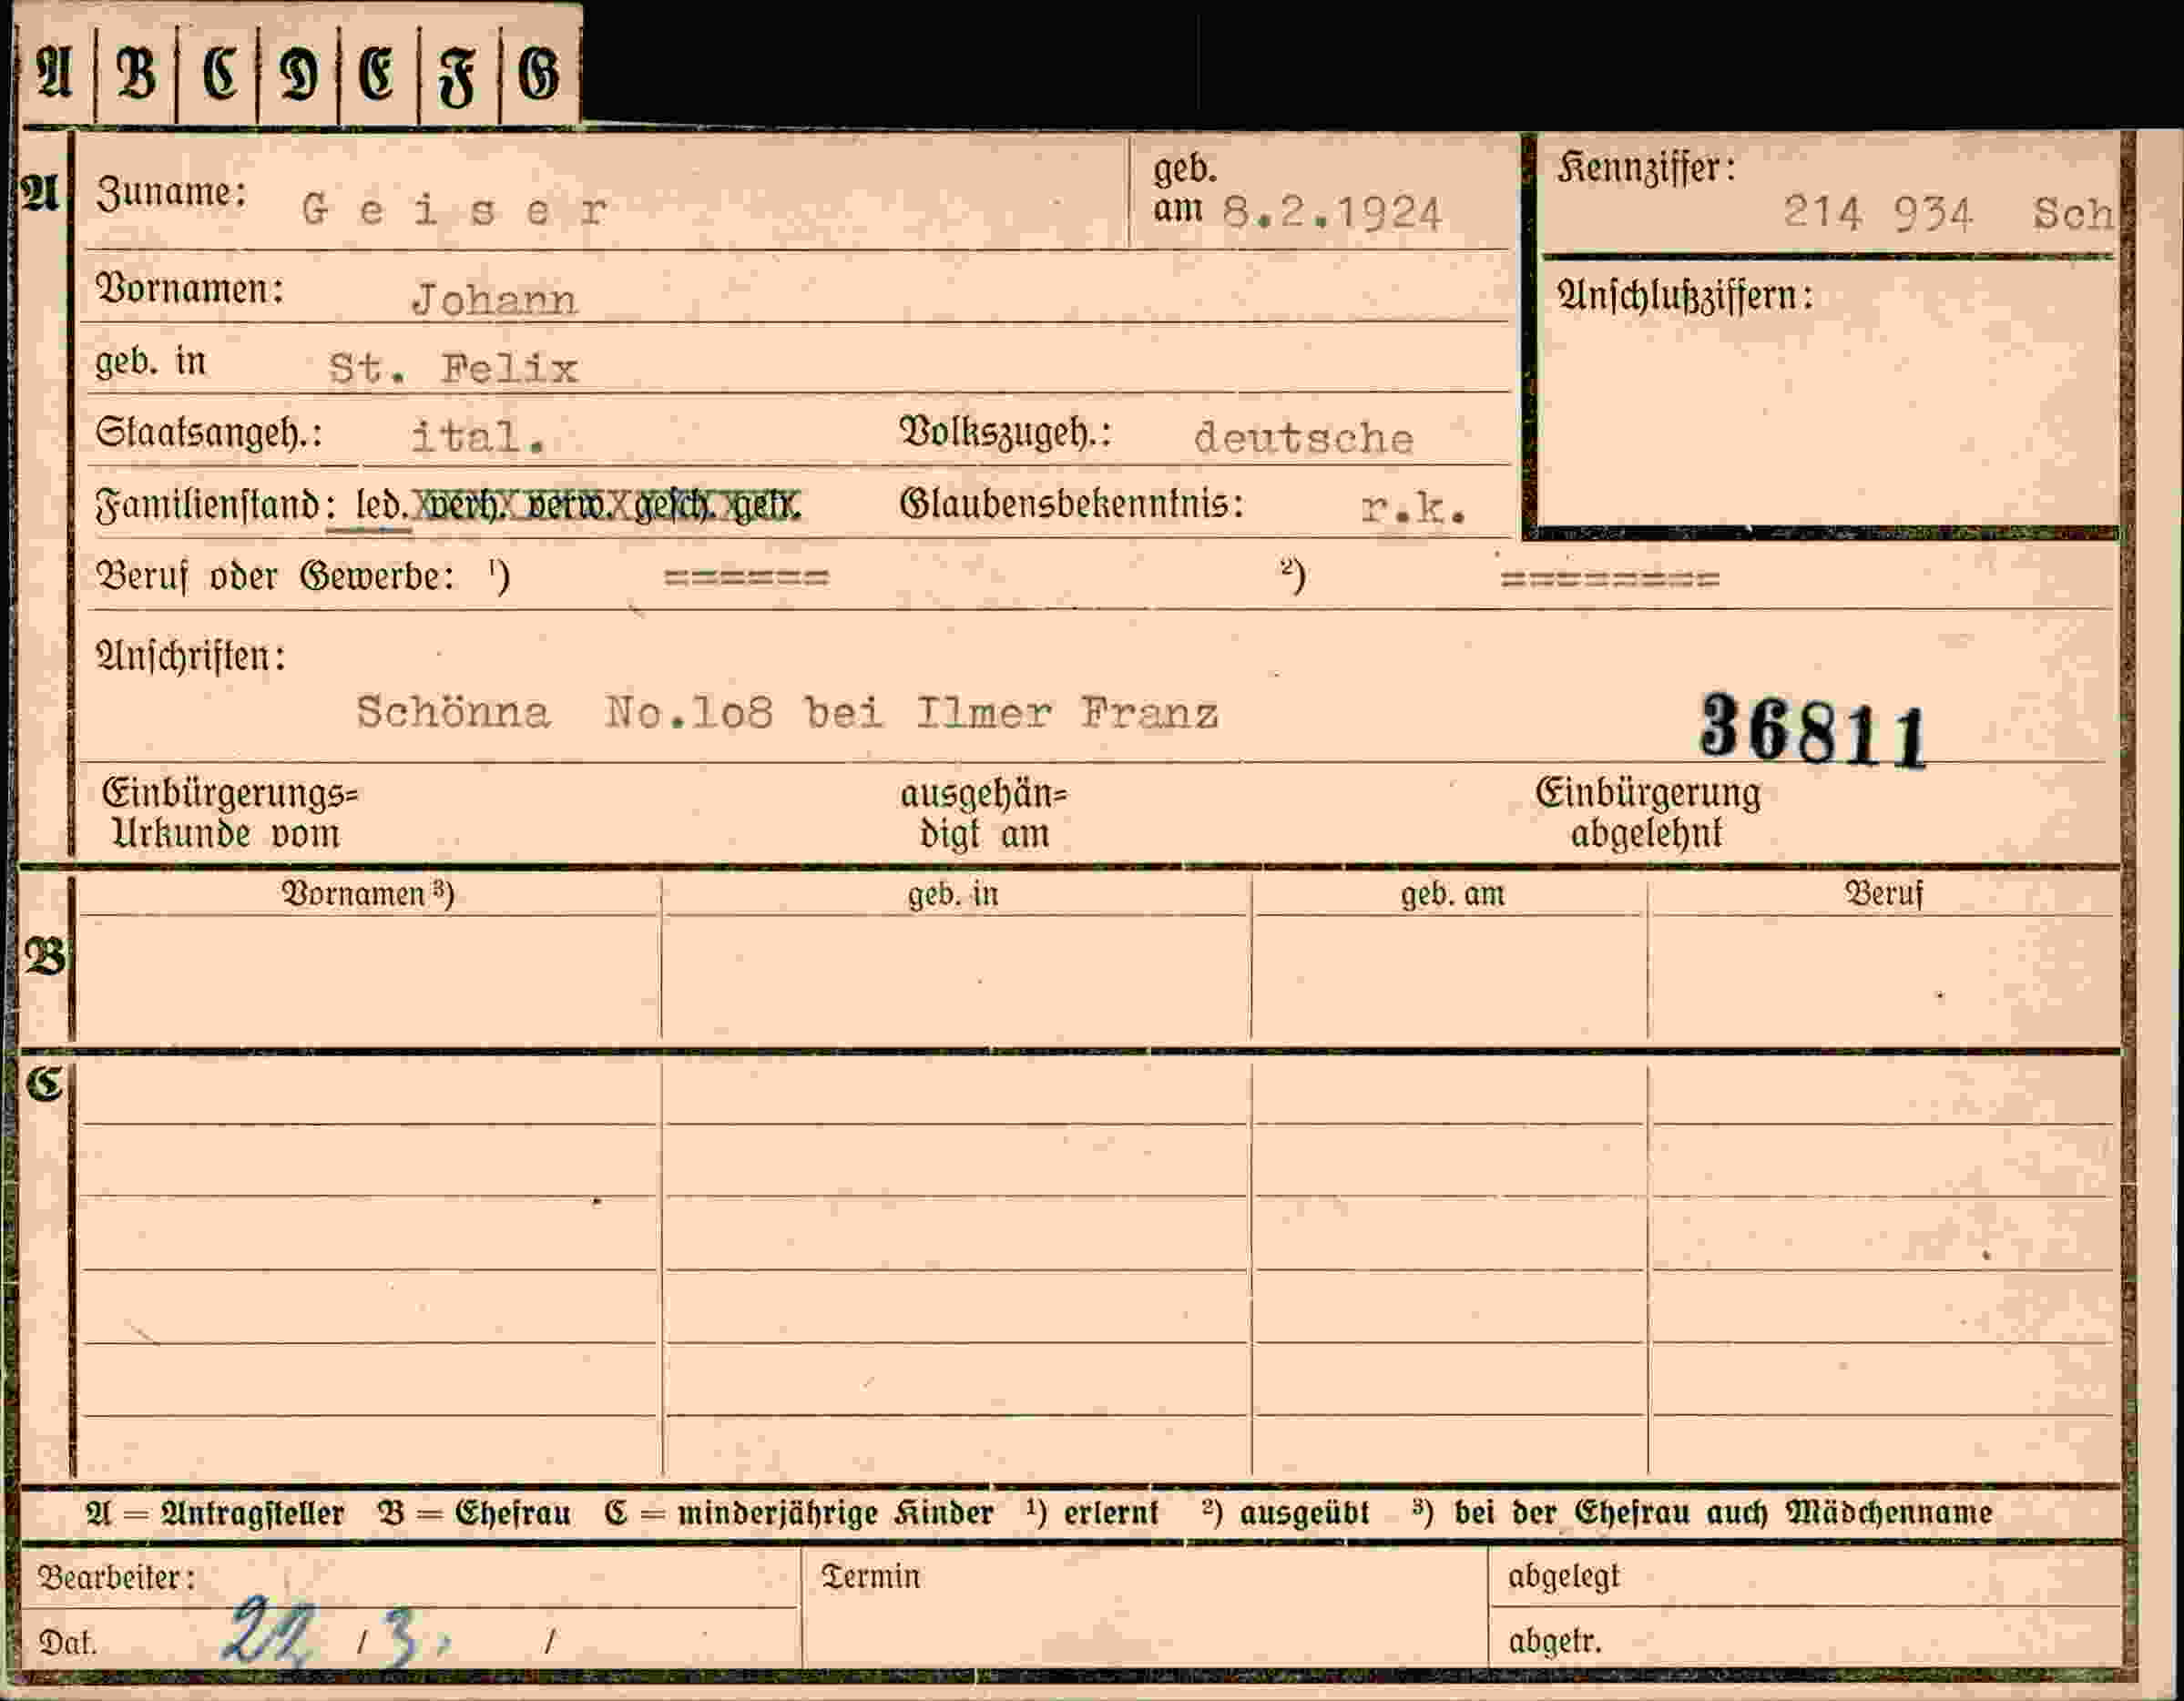Click the footnote '1) erlernt'
The image size is (2184, 1701).
[1092, 1513]
